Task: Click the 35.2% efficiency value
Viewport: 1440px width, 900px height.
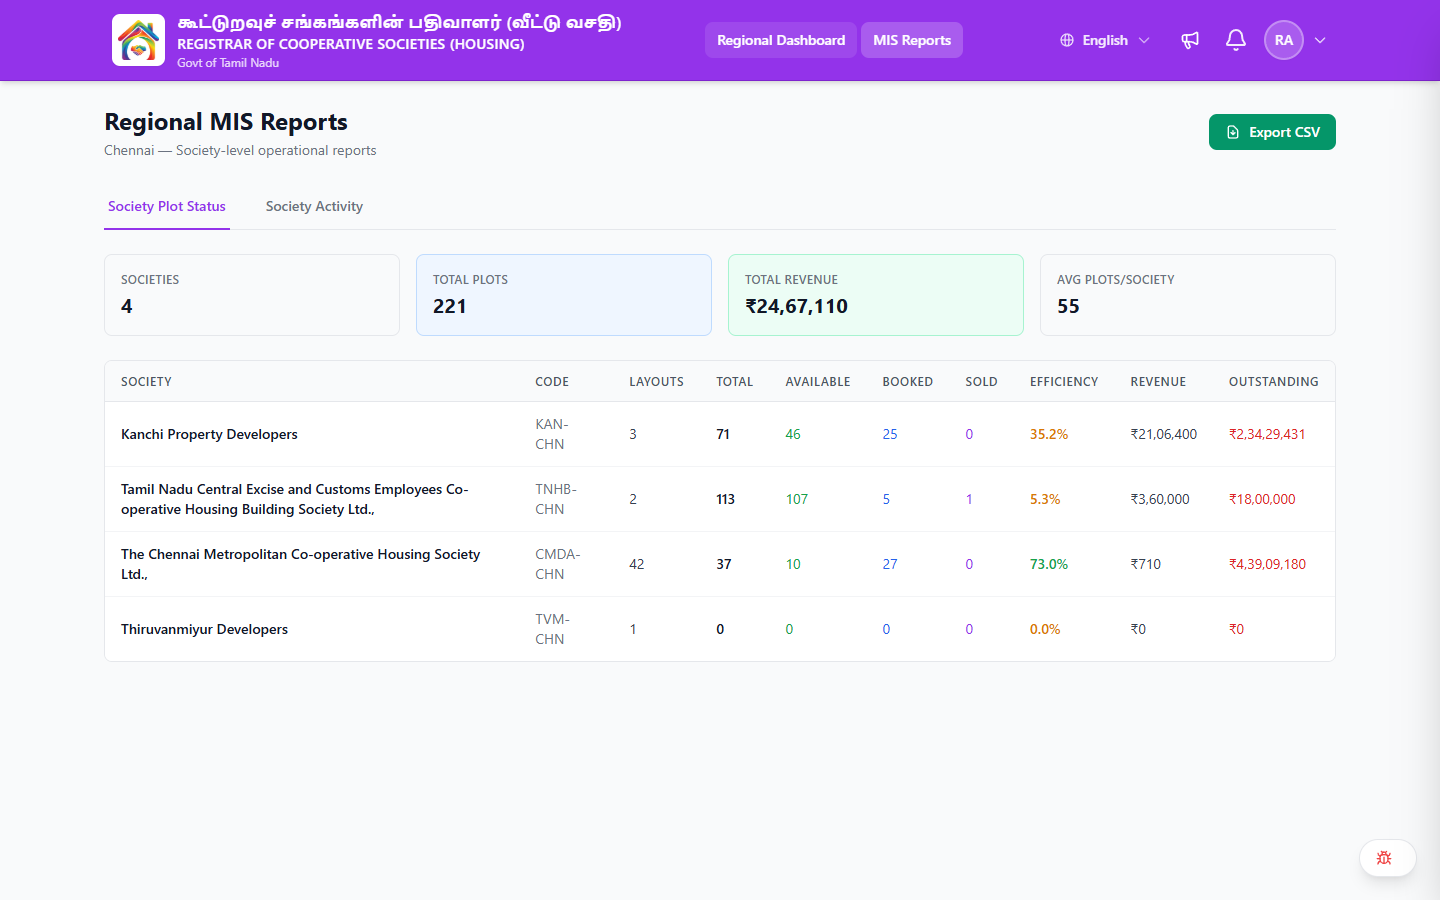Action: 1049,434
